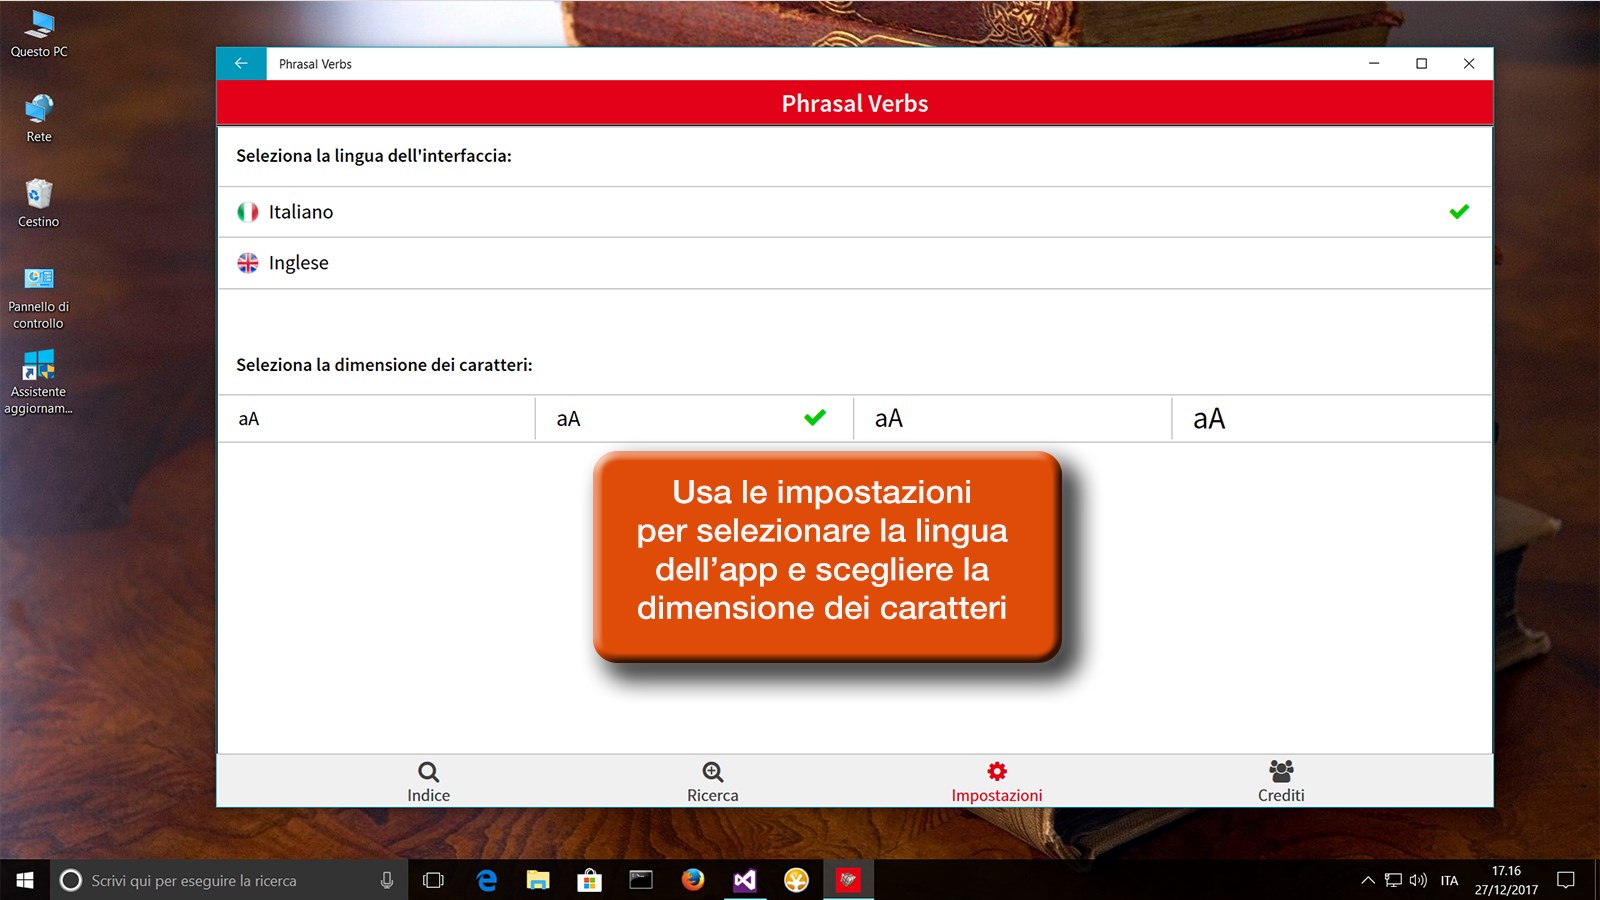The height and width of the screenshot is (900, 1600).
Task: Change ITA keyboard language
Action: [x=1449, y=880]
